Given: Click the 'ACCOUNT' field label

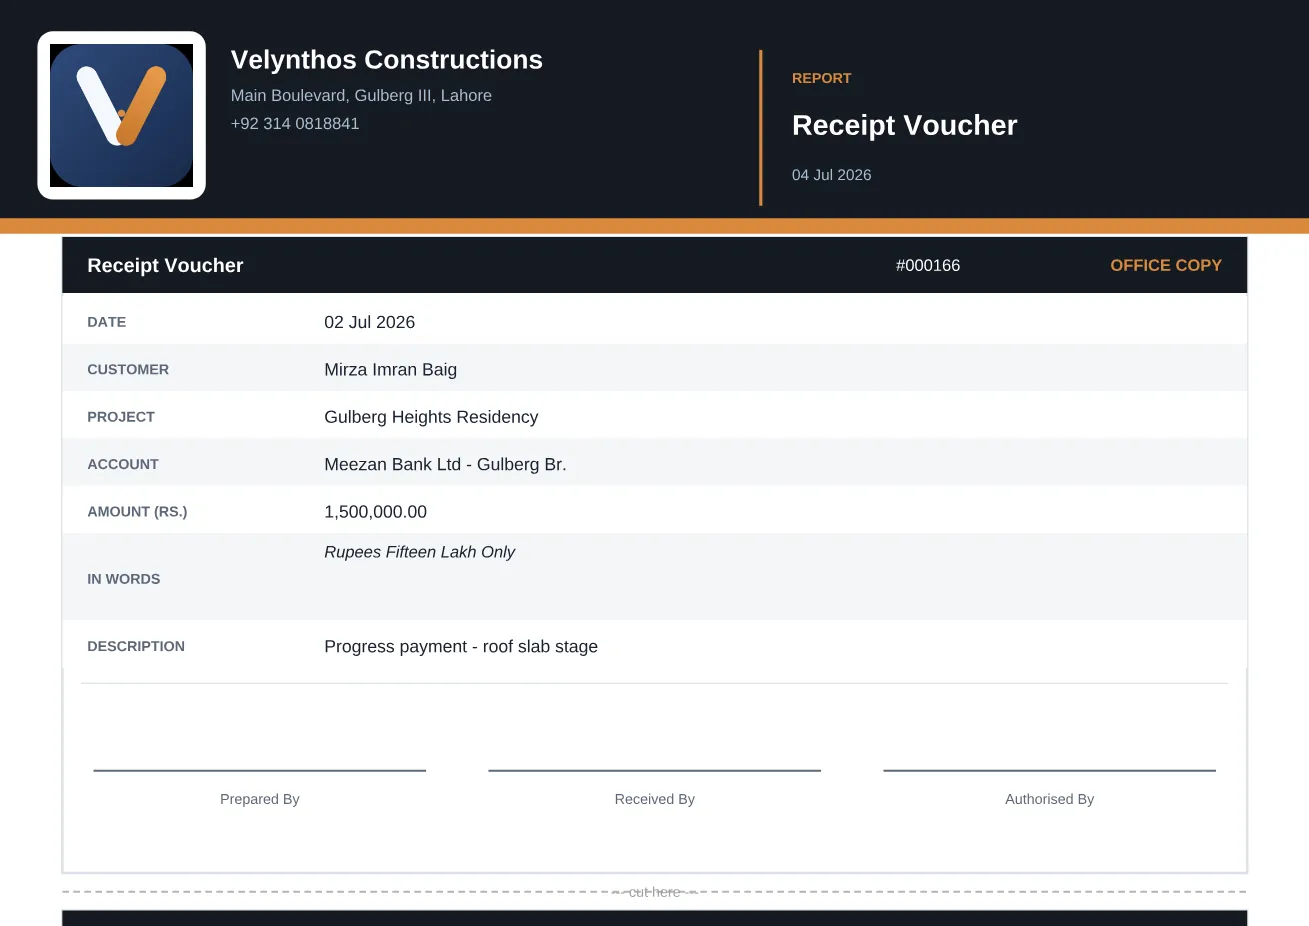Looking at the screenshot, I should point(123,464).
